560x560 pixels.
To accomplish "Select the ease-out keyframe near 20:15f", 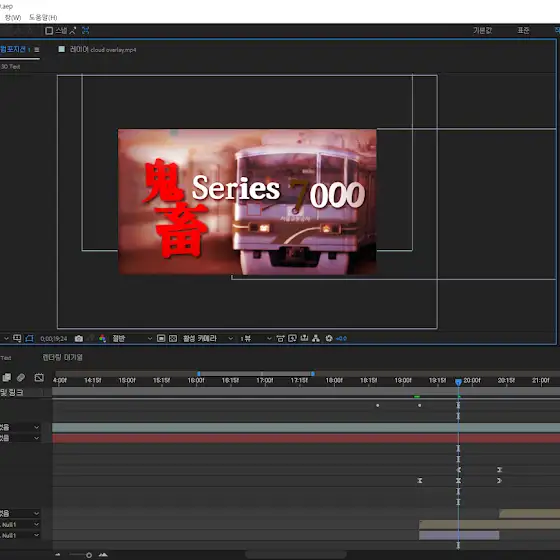I will coord(499,481).
